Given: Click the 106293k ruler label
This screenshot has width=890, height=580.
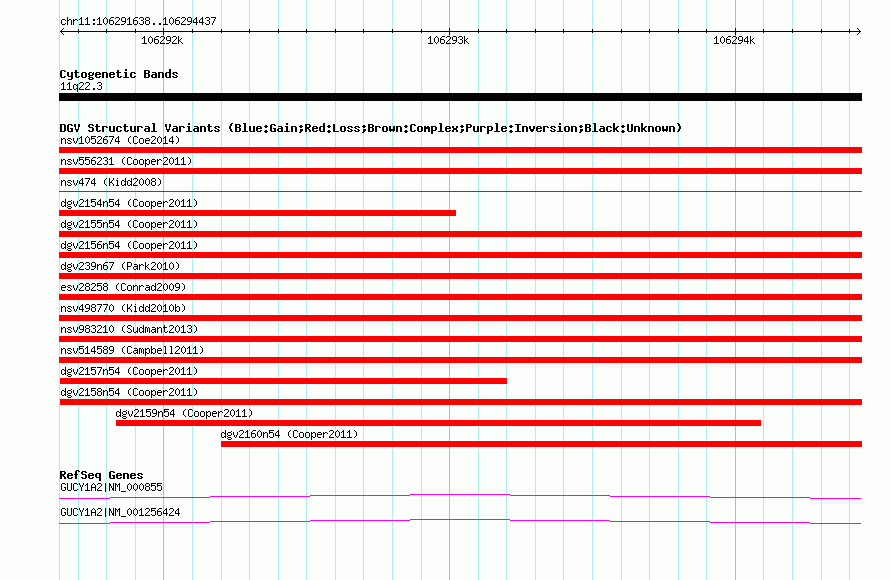Looking at the screenshot, I should [x=448, y=40].
